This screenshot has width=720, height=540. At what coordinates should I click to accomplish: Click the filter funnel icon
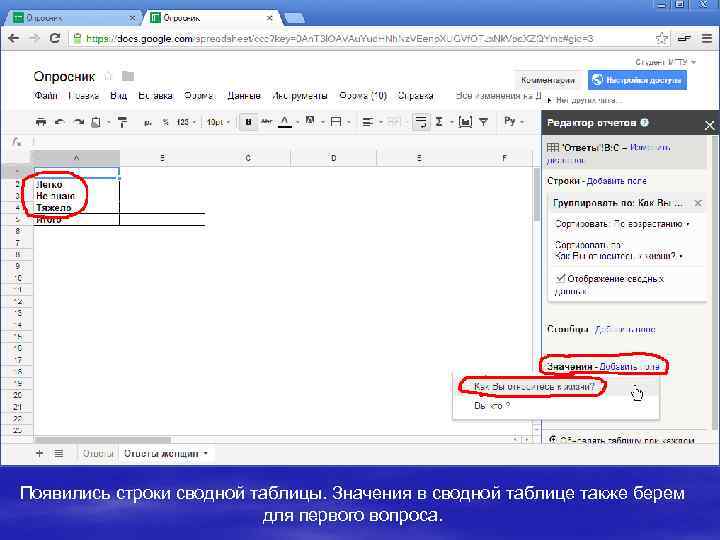point(484,122)
